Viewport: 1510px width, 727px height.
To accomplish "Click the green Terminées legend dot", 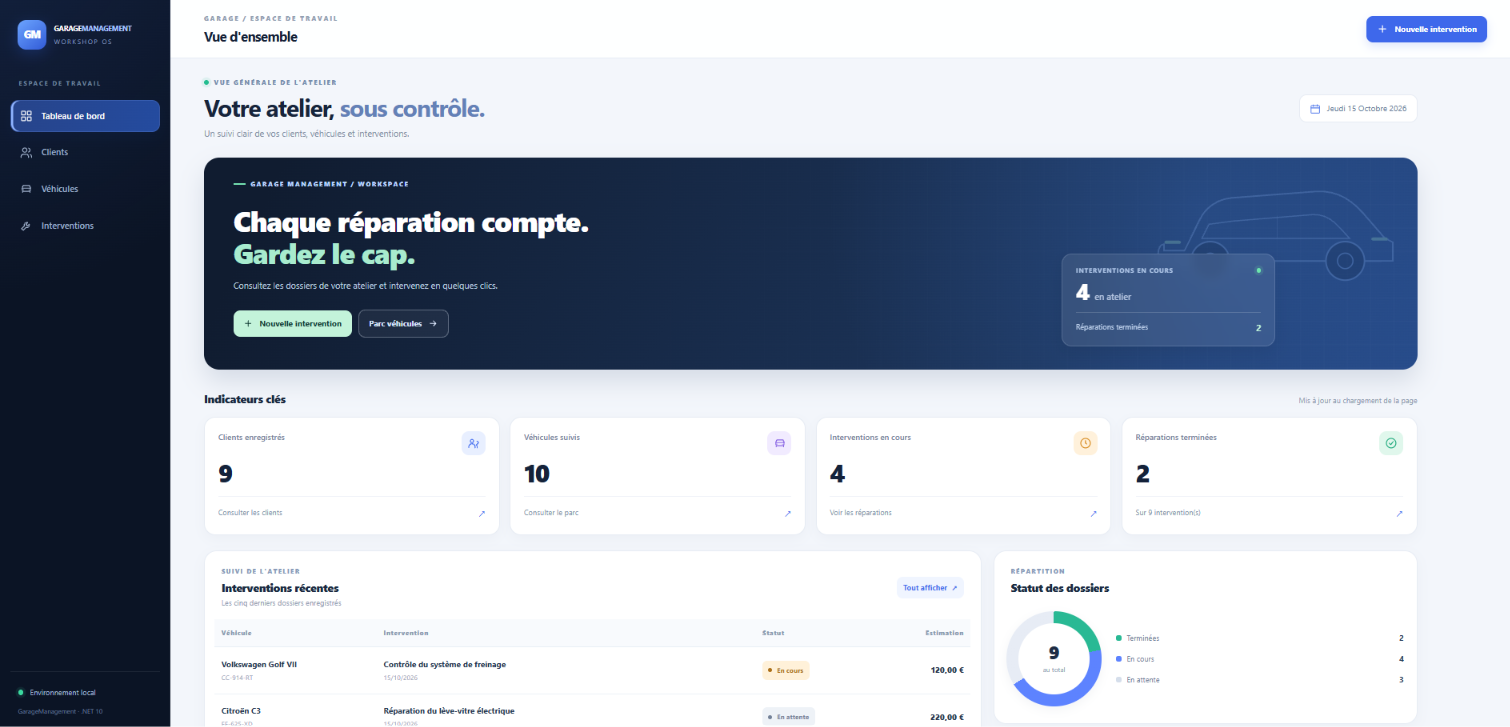I will click(x=1118, y=638).
